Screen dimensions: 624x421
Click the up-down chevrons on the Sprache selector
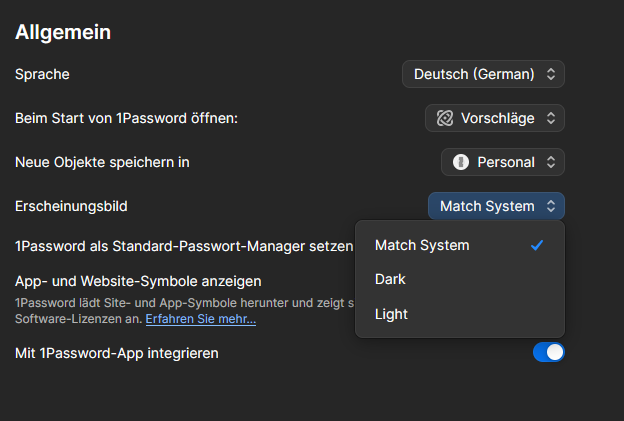pyautogui.click(x=551, y=74)
